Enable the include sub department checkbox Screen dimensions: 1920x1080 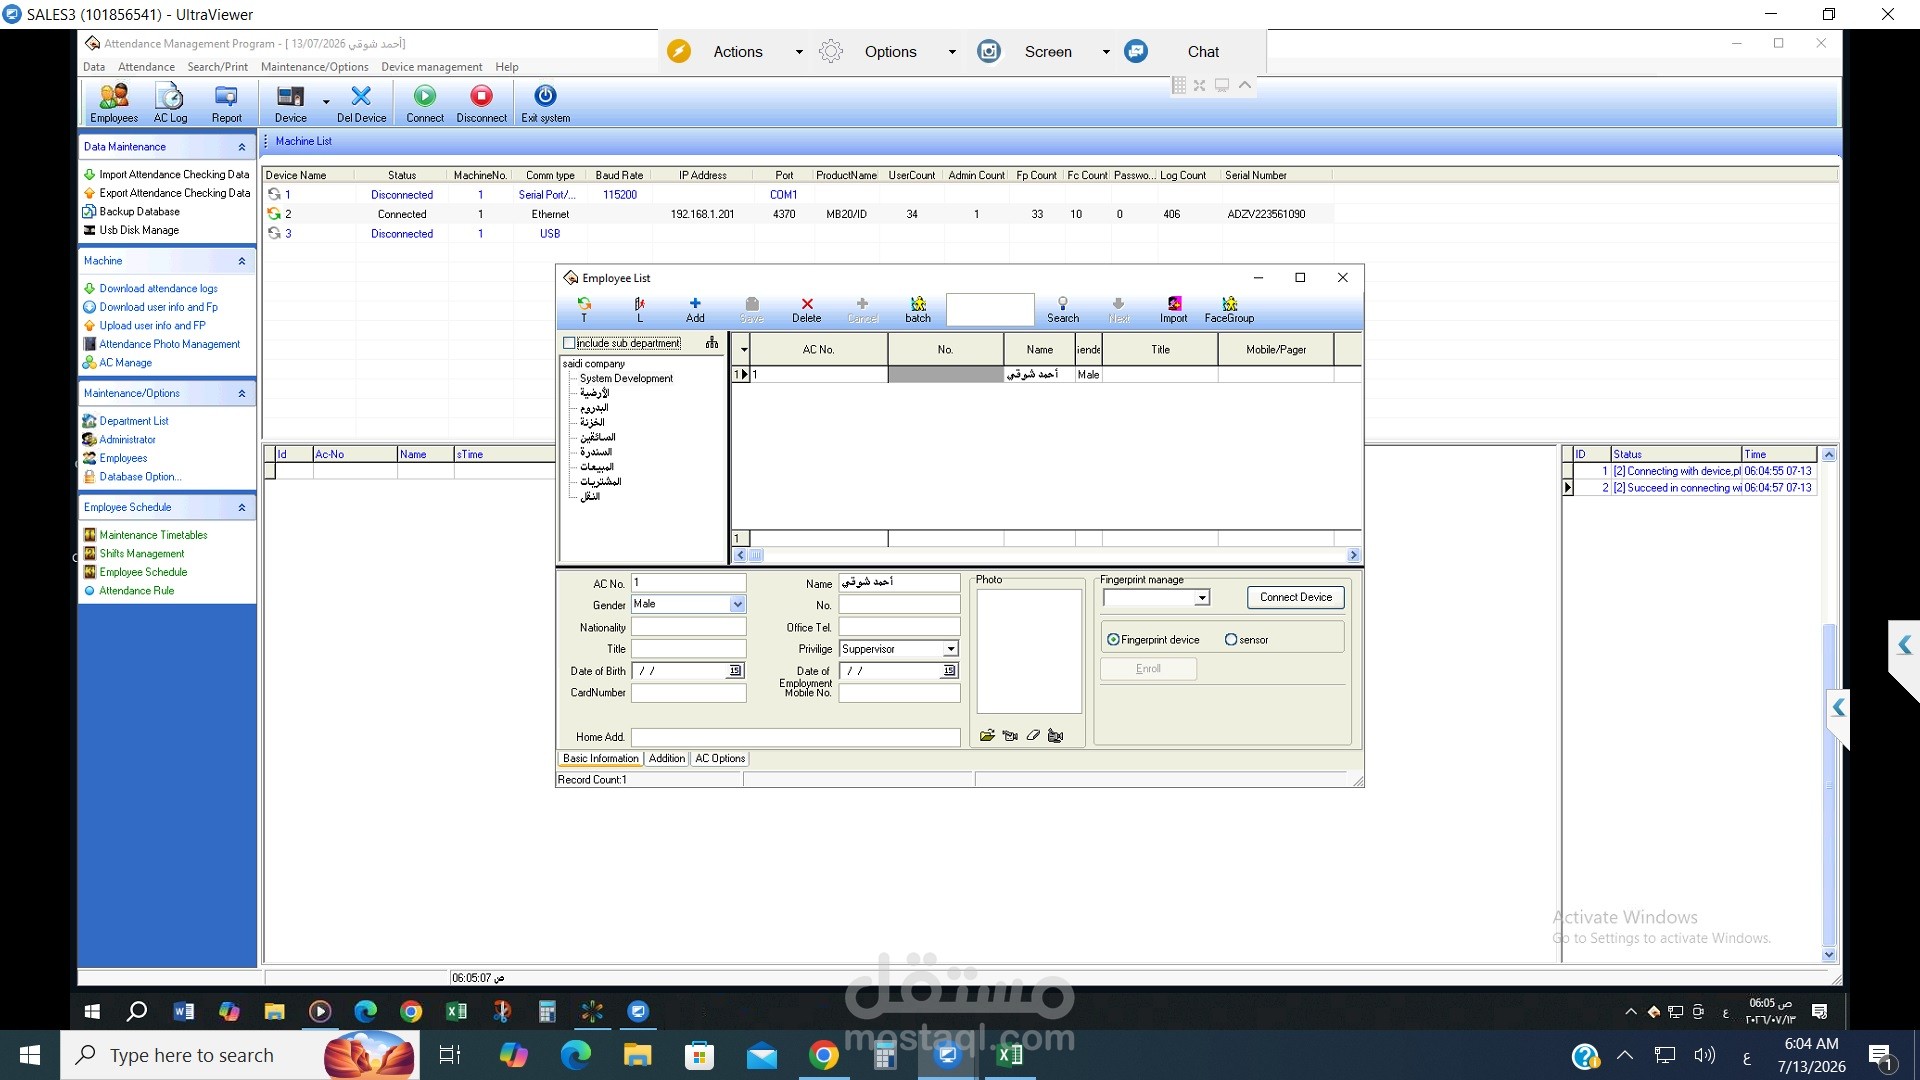point(569,343)
